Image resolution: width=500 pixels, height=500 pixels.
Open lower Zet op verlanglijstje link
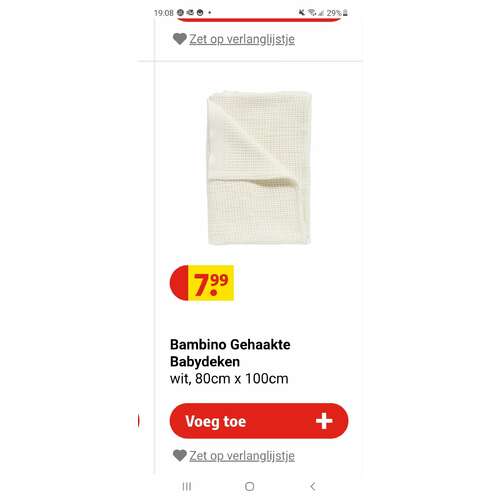[x=242, y=456]
